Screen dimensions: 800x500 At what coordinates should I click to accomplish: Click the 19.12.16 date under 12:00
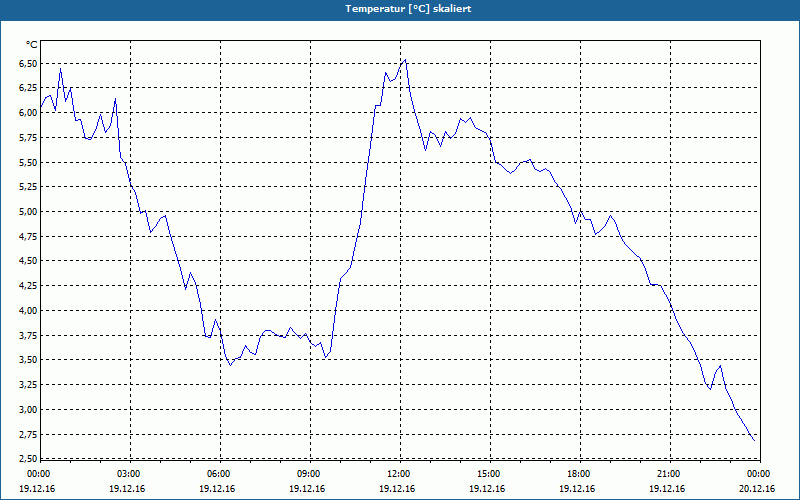397,489
